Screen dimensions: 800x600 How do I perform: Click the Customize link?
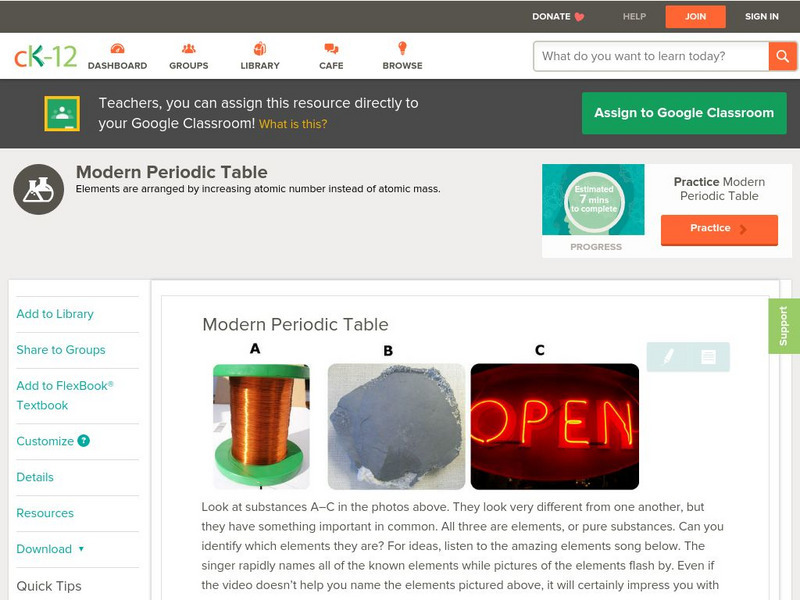pyautogui.click(x=45, y=441)
